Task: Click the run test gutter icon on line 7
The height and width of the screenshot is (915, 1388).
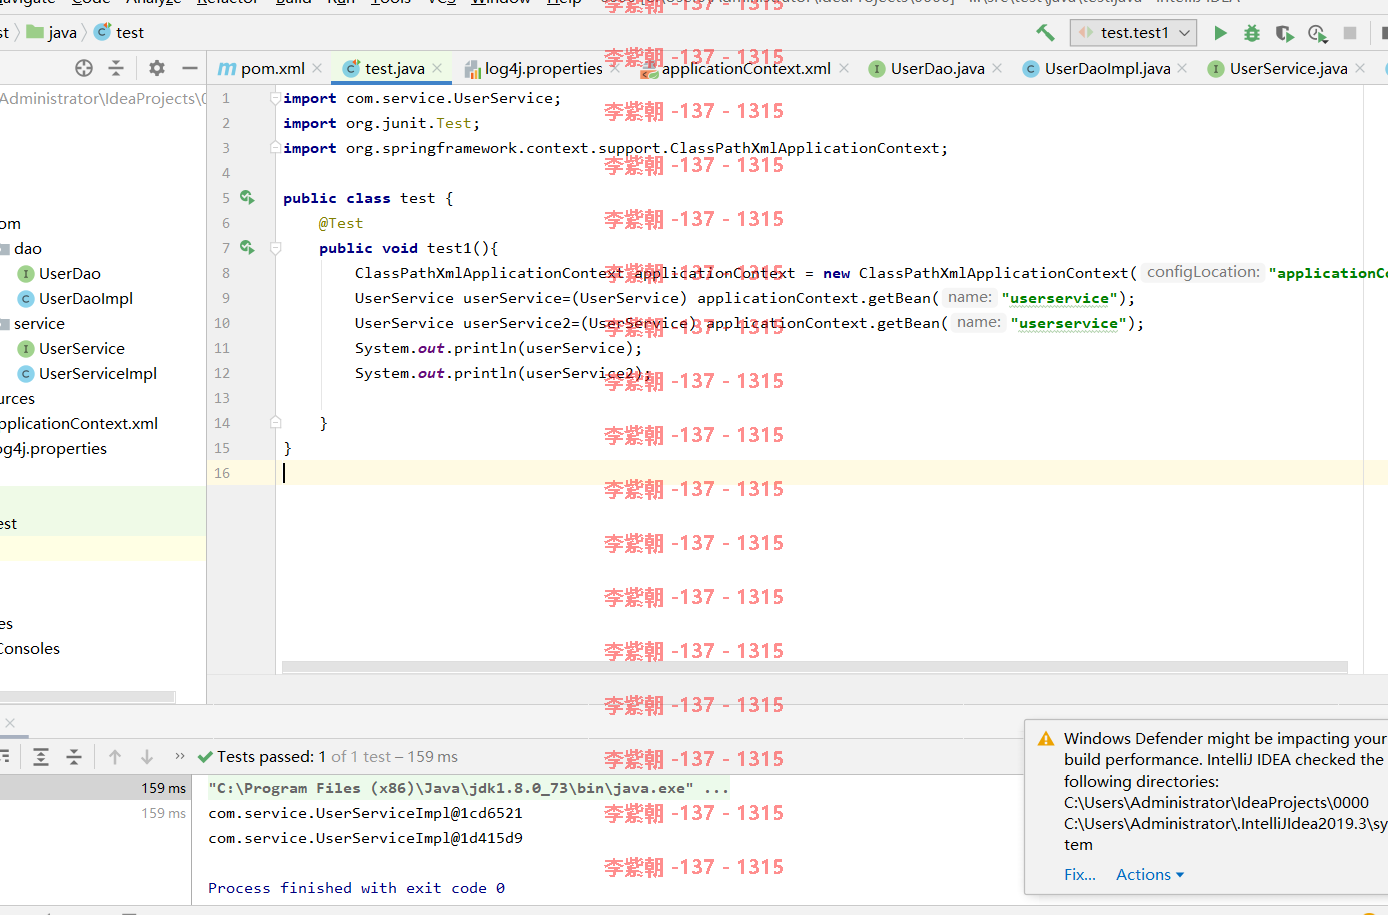Action: [x=247, y=248]
